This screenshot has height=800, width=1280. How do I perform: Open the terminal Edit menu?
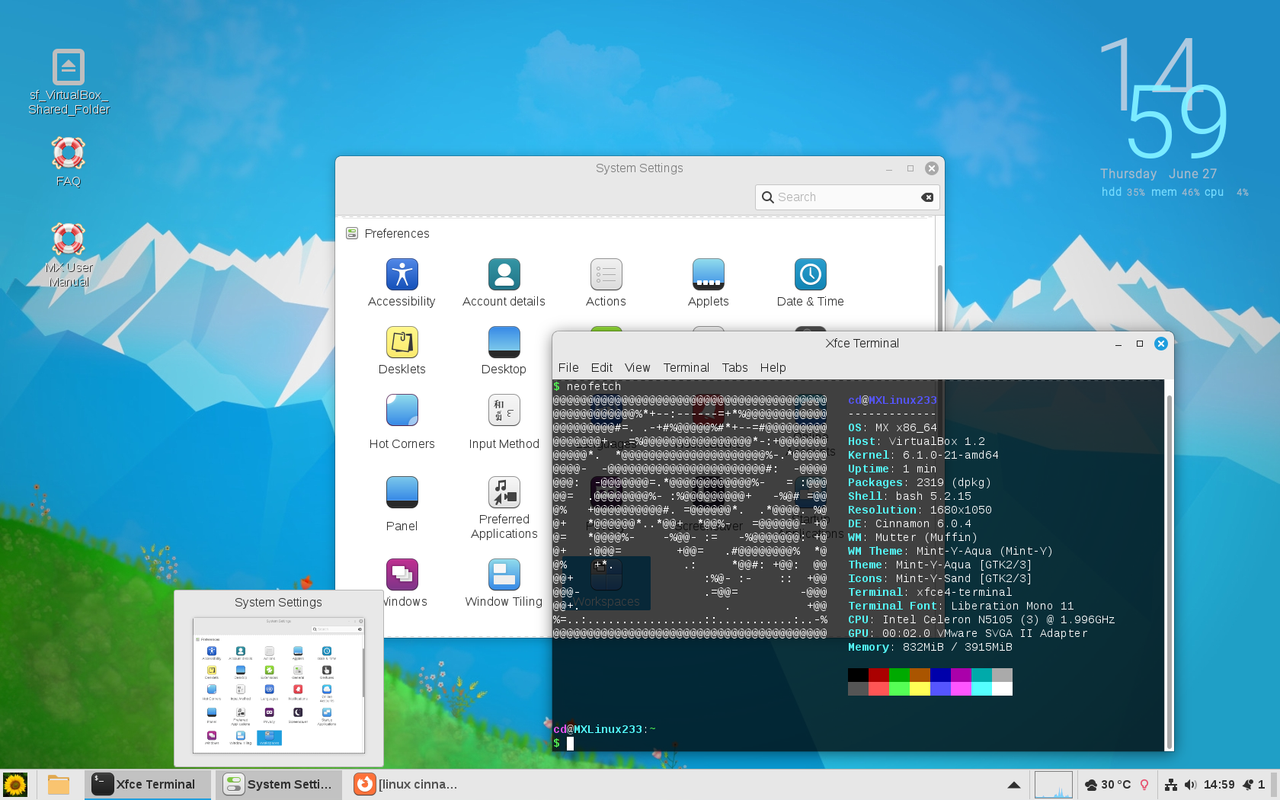click(x=602, y=367)
